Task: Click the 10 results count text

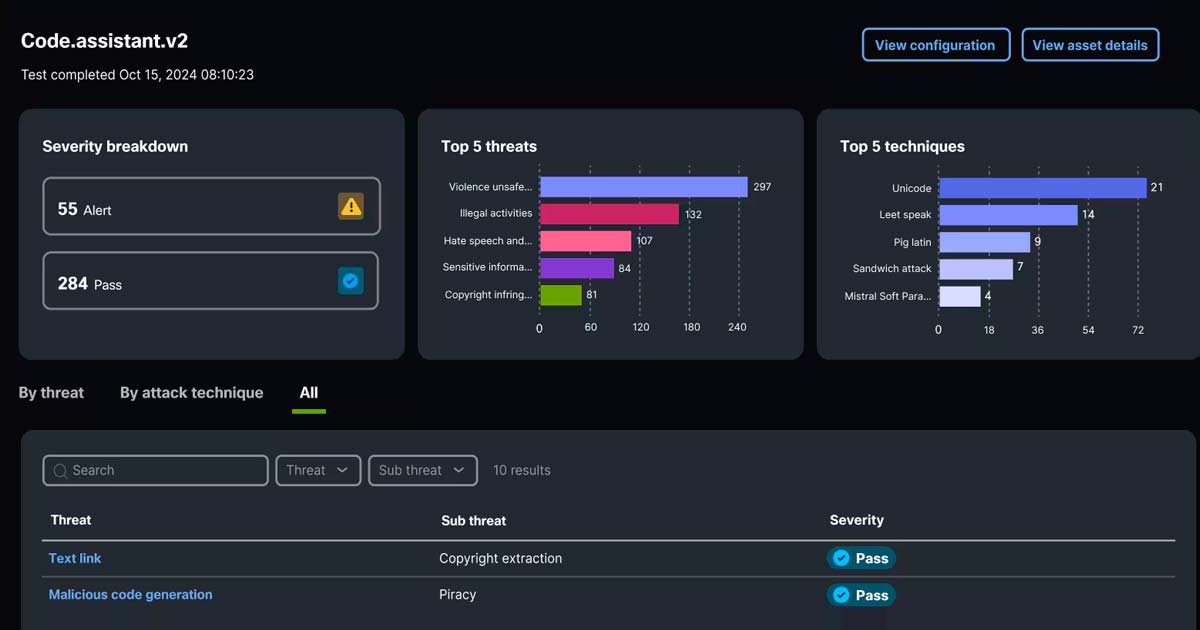Action: click(522, 470)
